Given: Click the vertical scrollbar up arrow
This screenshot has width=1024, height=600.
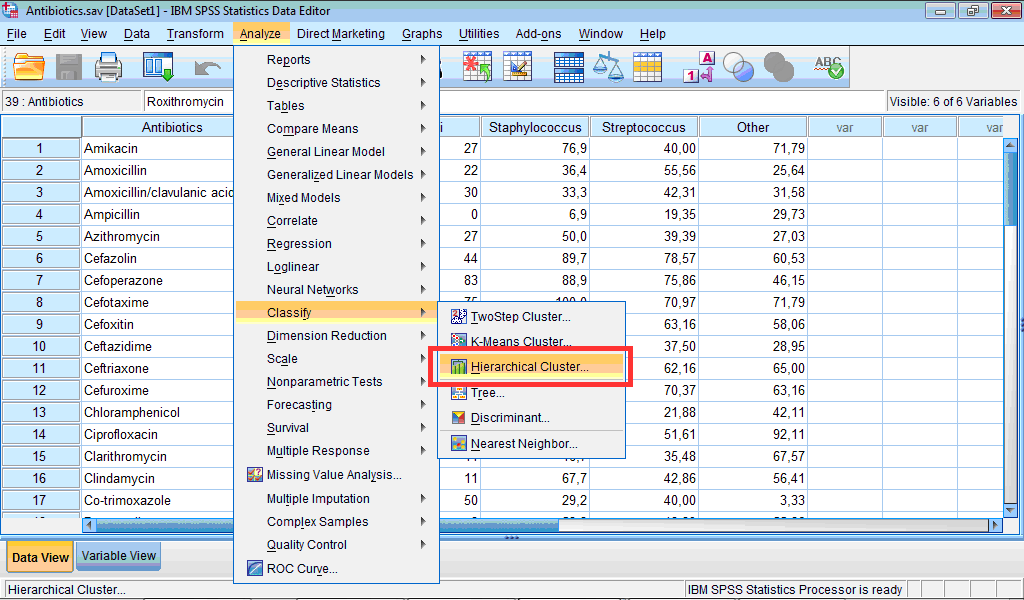Looking at the screenshot, I should click(1010, 145).
